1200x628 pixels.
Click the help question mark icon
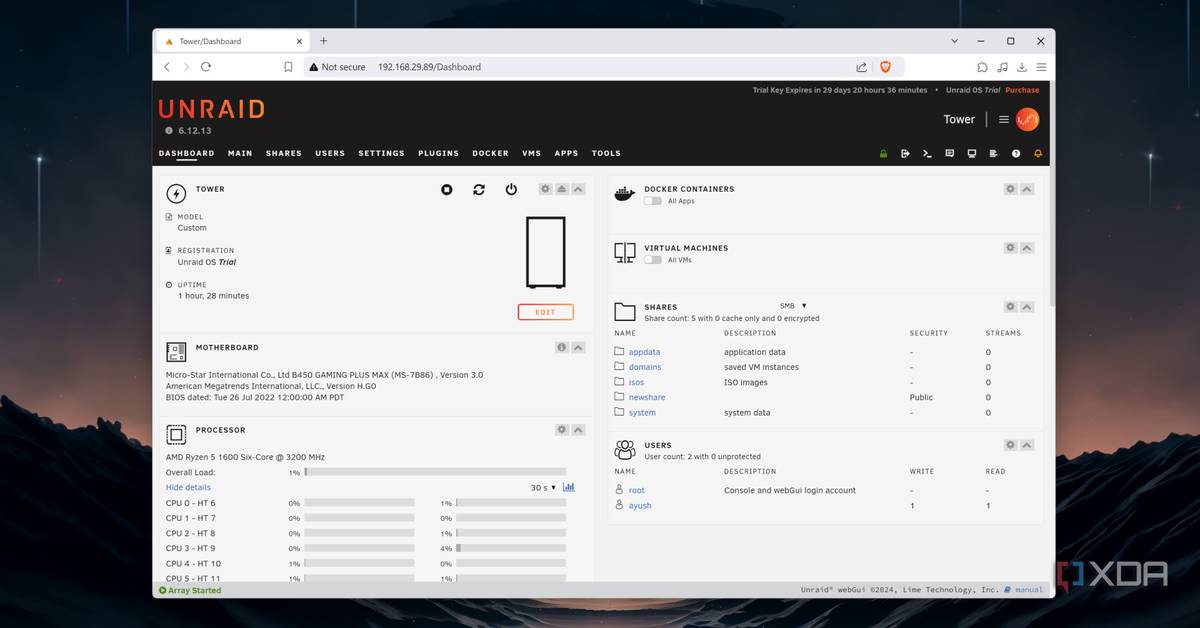click(1016, 154)
